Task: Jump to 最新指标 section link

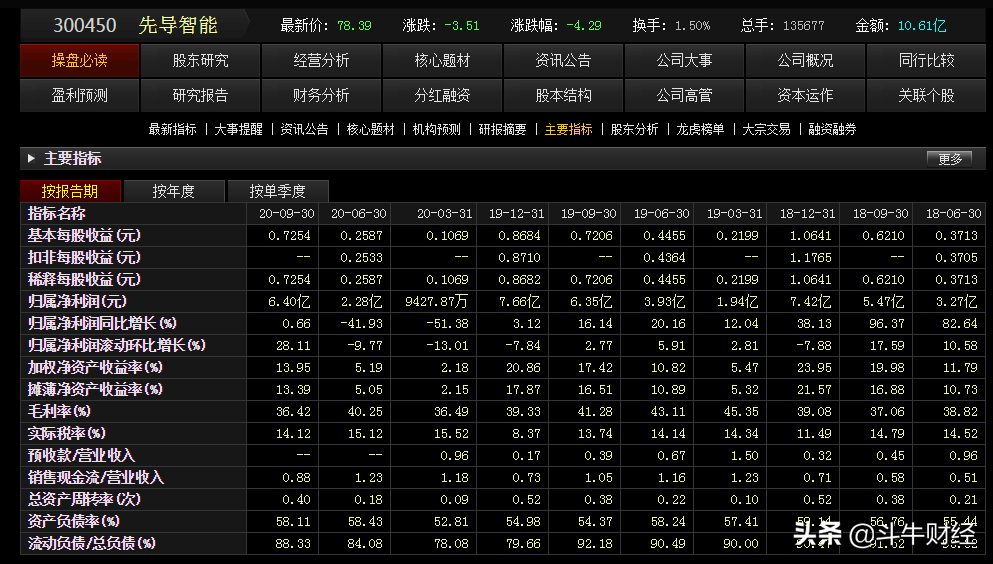Action: tap(172, 130)
